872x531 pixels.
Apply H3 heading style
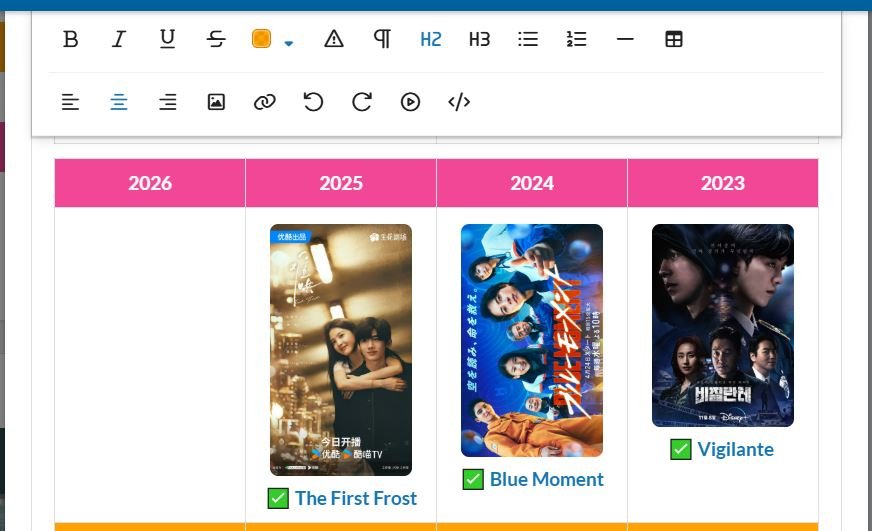479,39
